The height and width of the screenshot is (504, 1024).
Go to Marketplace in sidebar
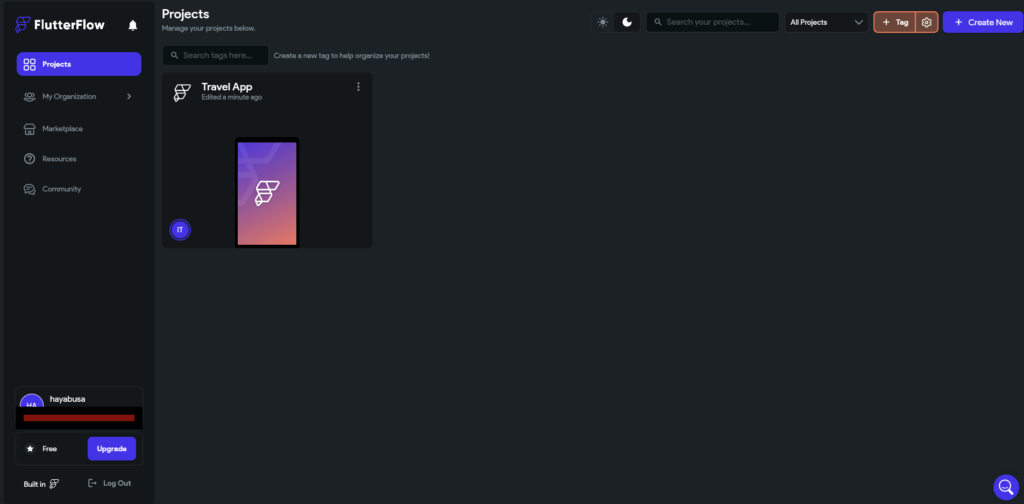62,129
